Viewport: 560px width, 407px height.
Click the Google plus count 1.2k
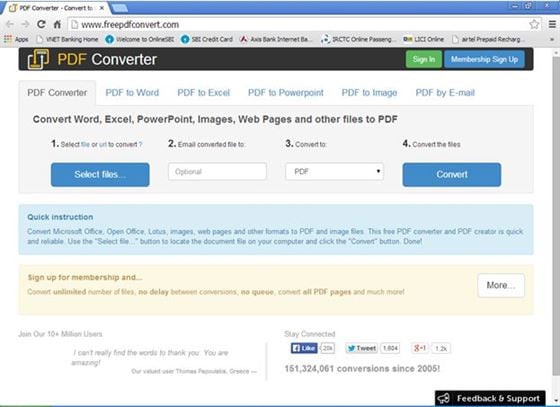coord(441,348)
